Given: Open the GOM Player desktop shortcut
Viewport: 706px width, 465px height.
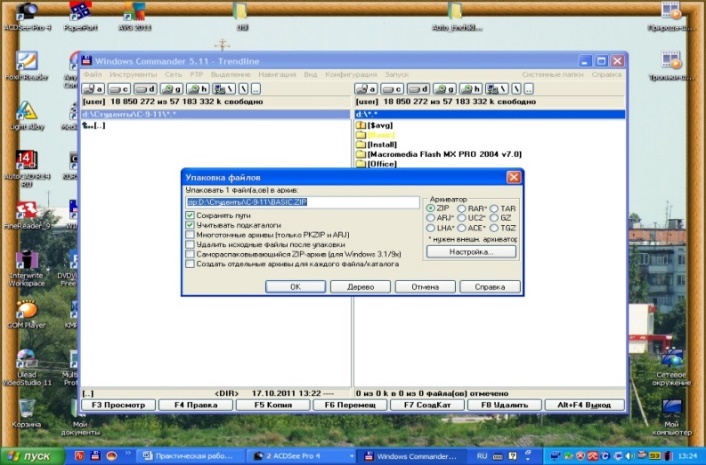Looking at the screenshot, I should click(27, 314).
